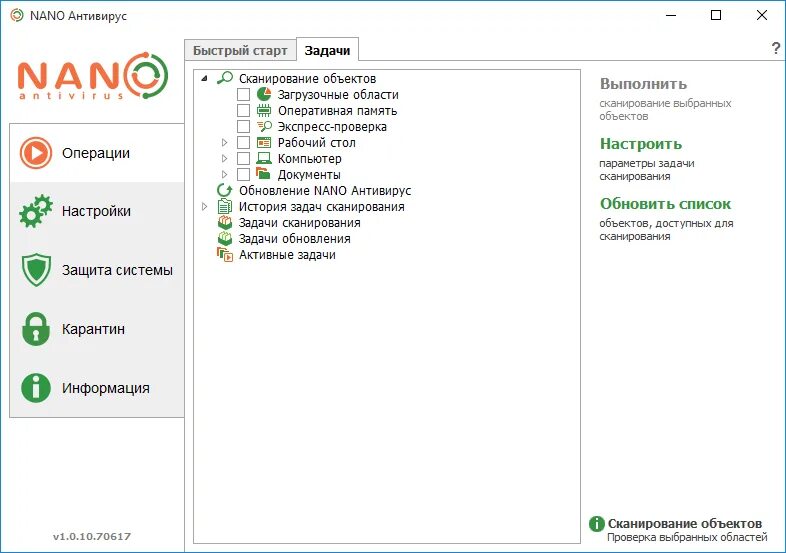Click the Документы folder icon
786x553 pixels.
pyautogui.click(x=263, y=173)
